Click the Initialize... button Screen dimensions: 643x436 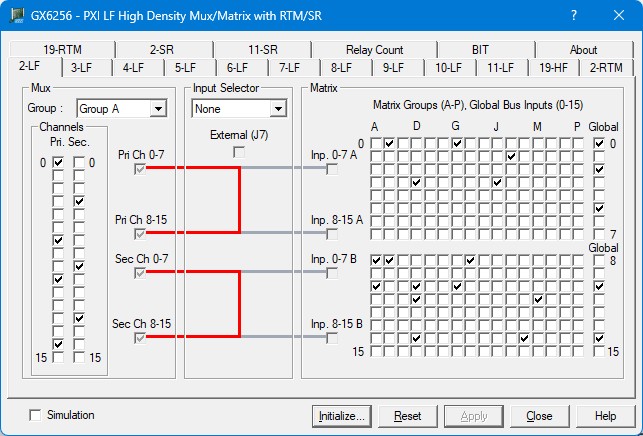[x=342, y=416]
